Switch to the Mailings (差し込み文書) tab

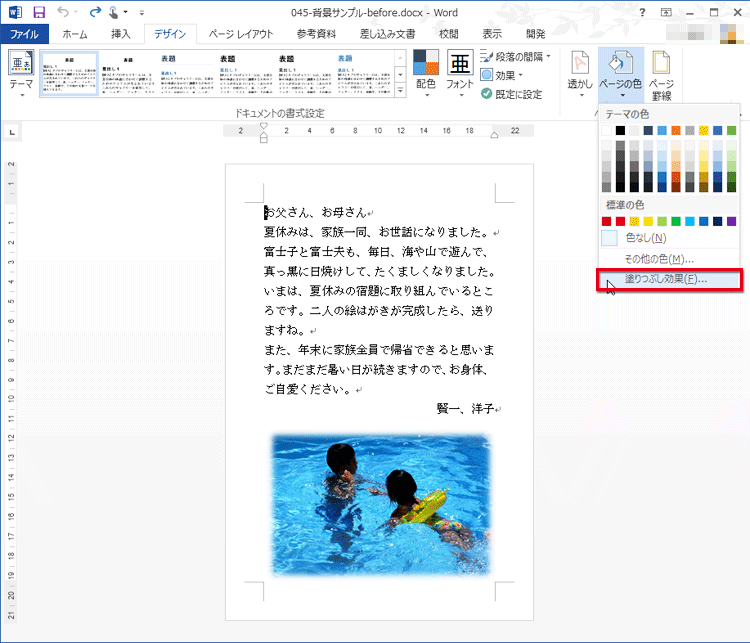click(x=387, y=34)
